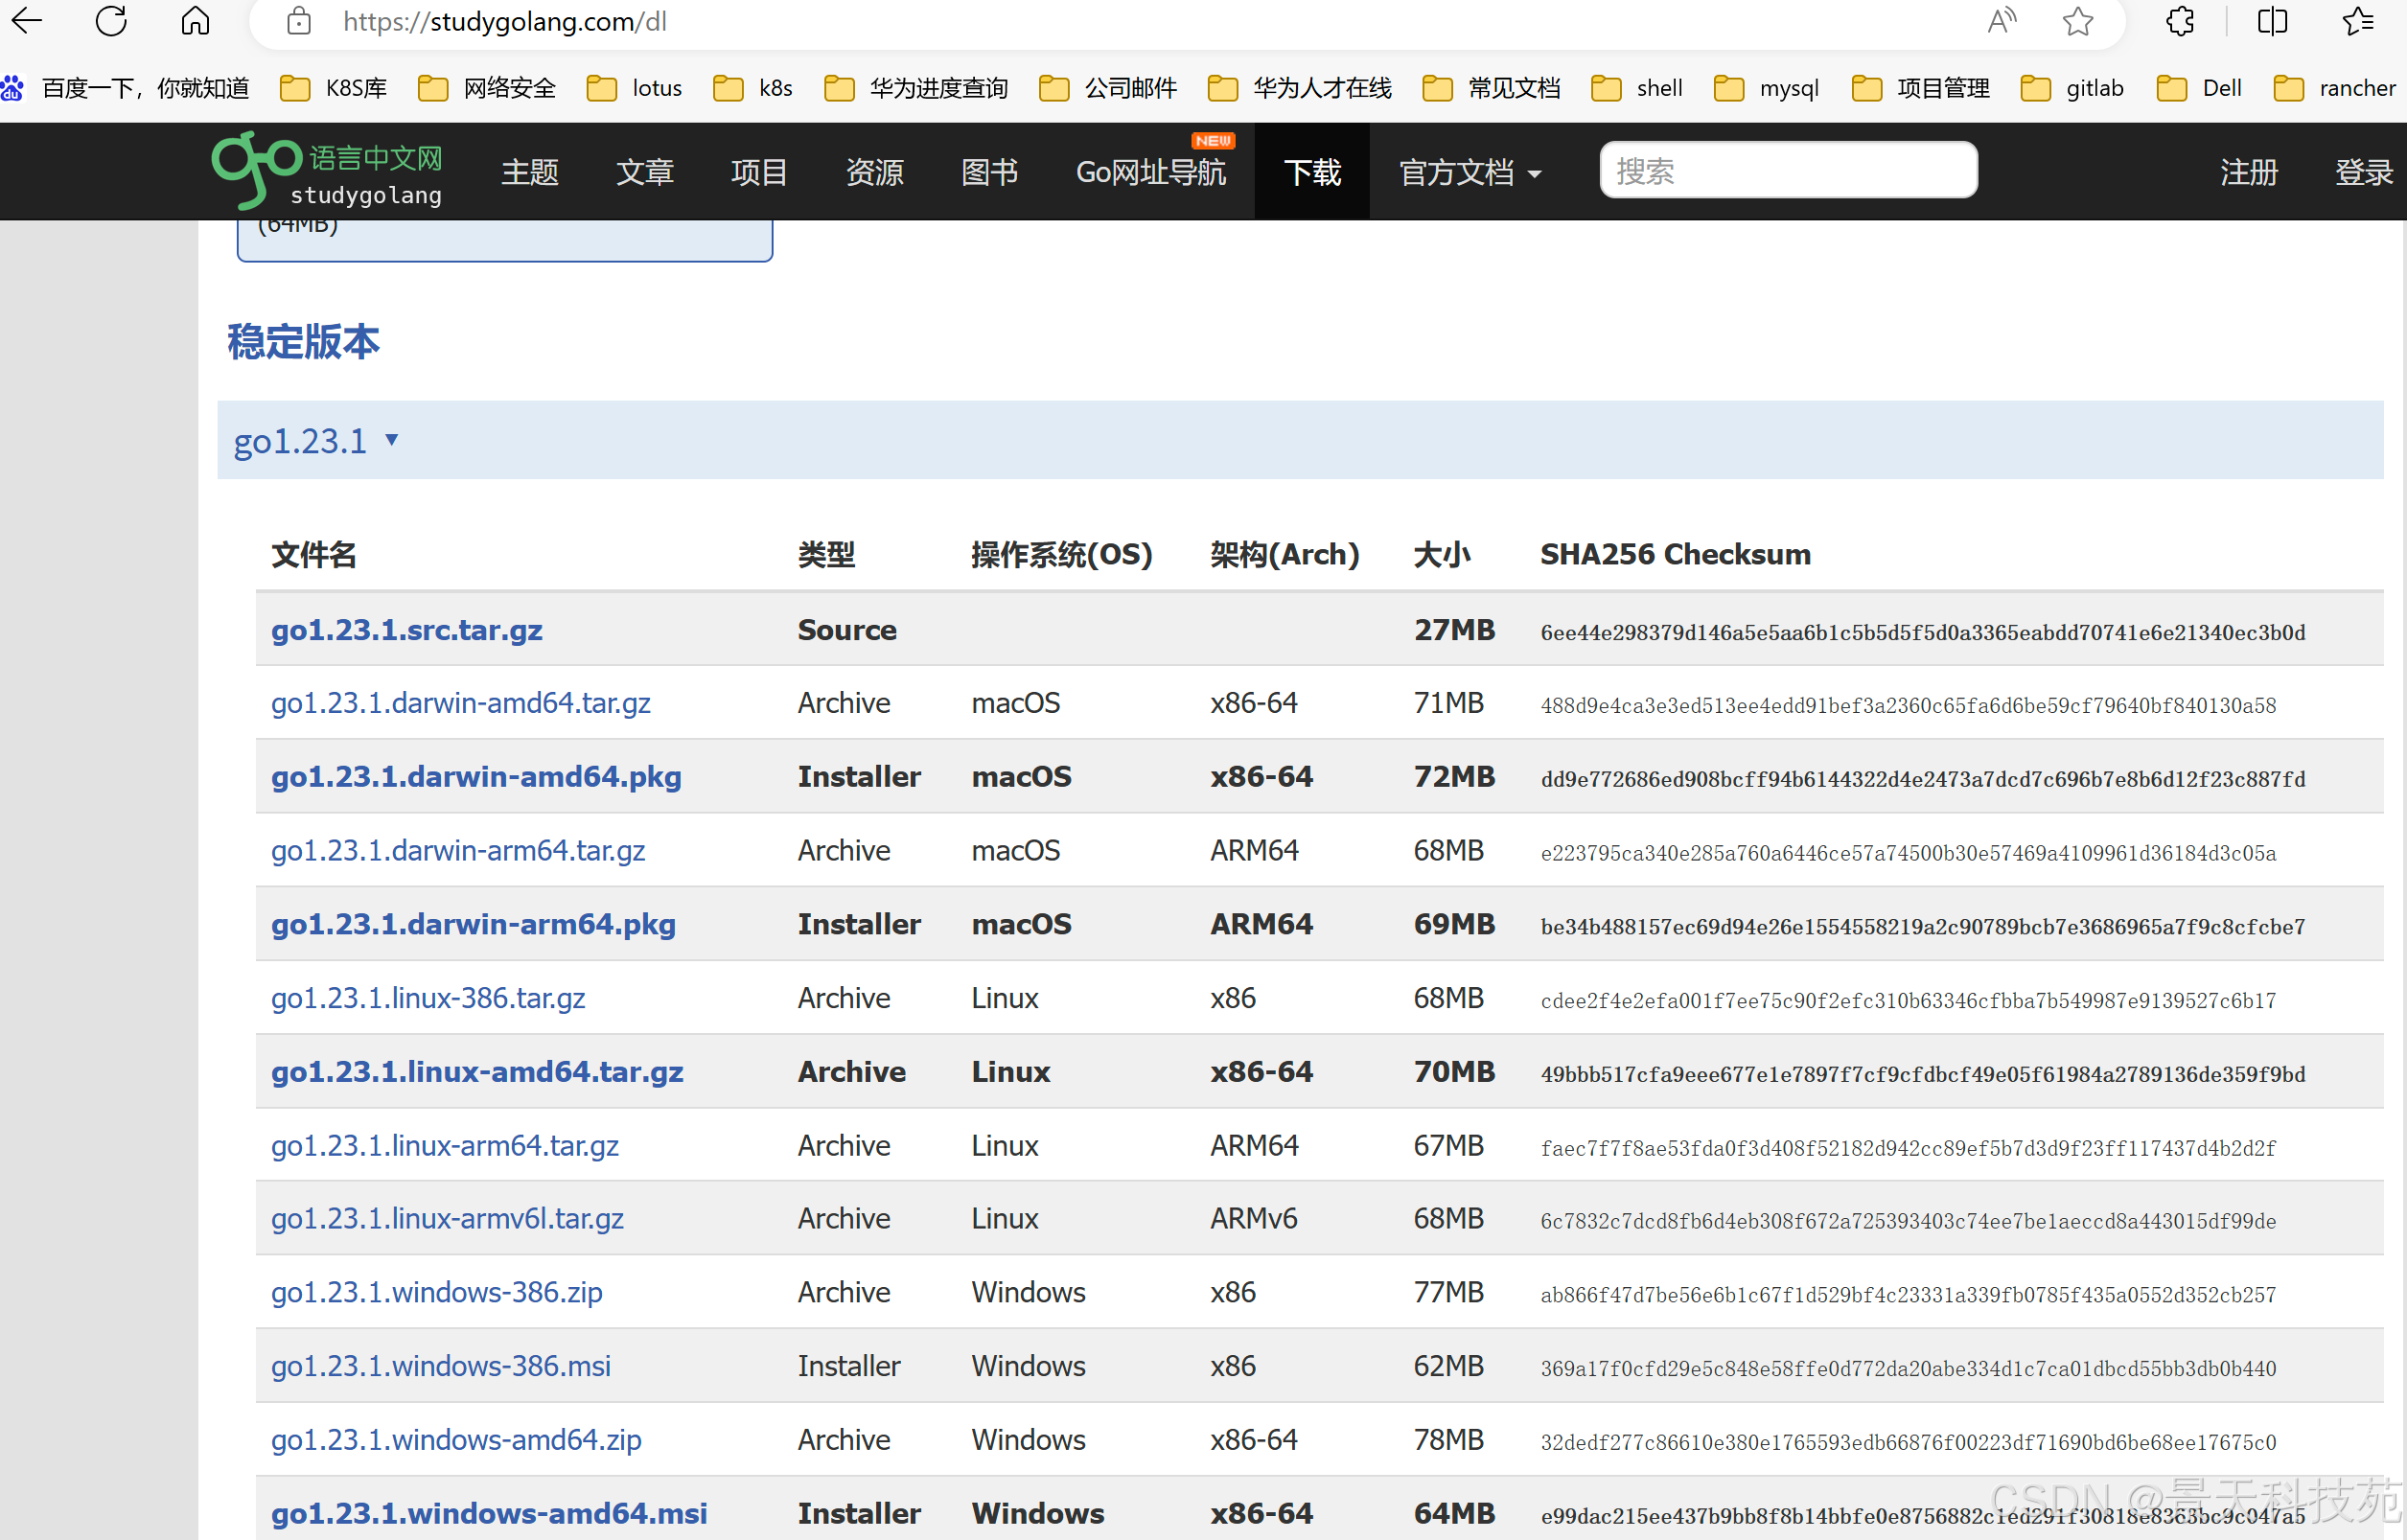Open the shell bookmark folder

[x=1637, y=88]
